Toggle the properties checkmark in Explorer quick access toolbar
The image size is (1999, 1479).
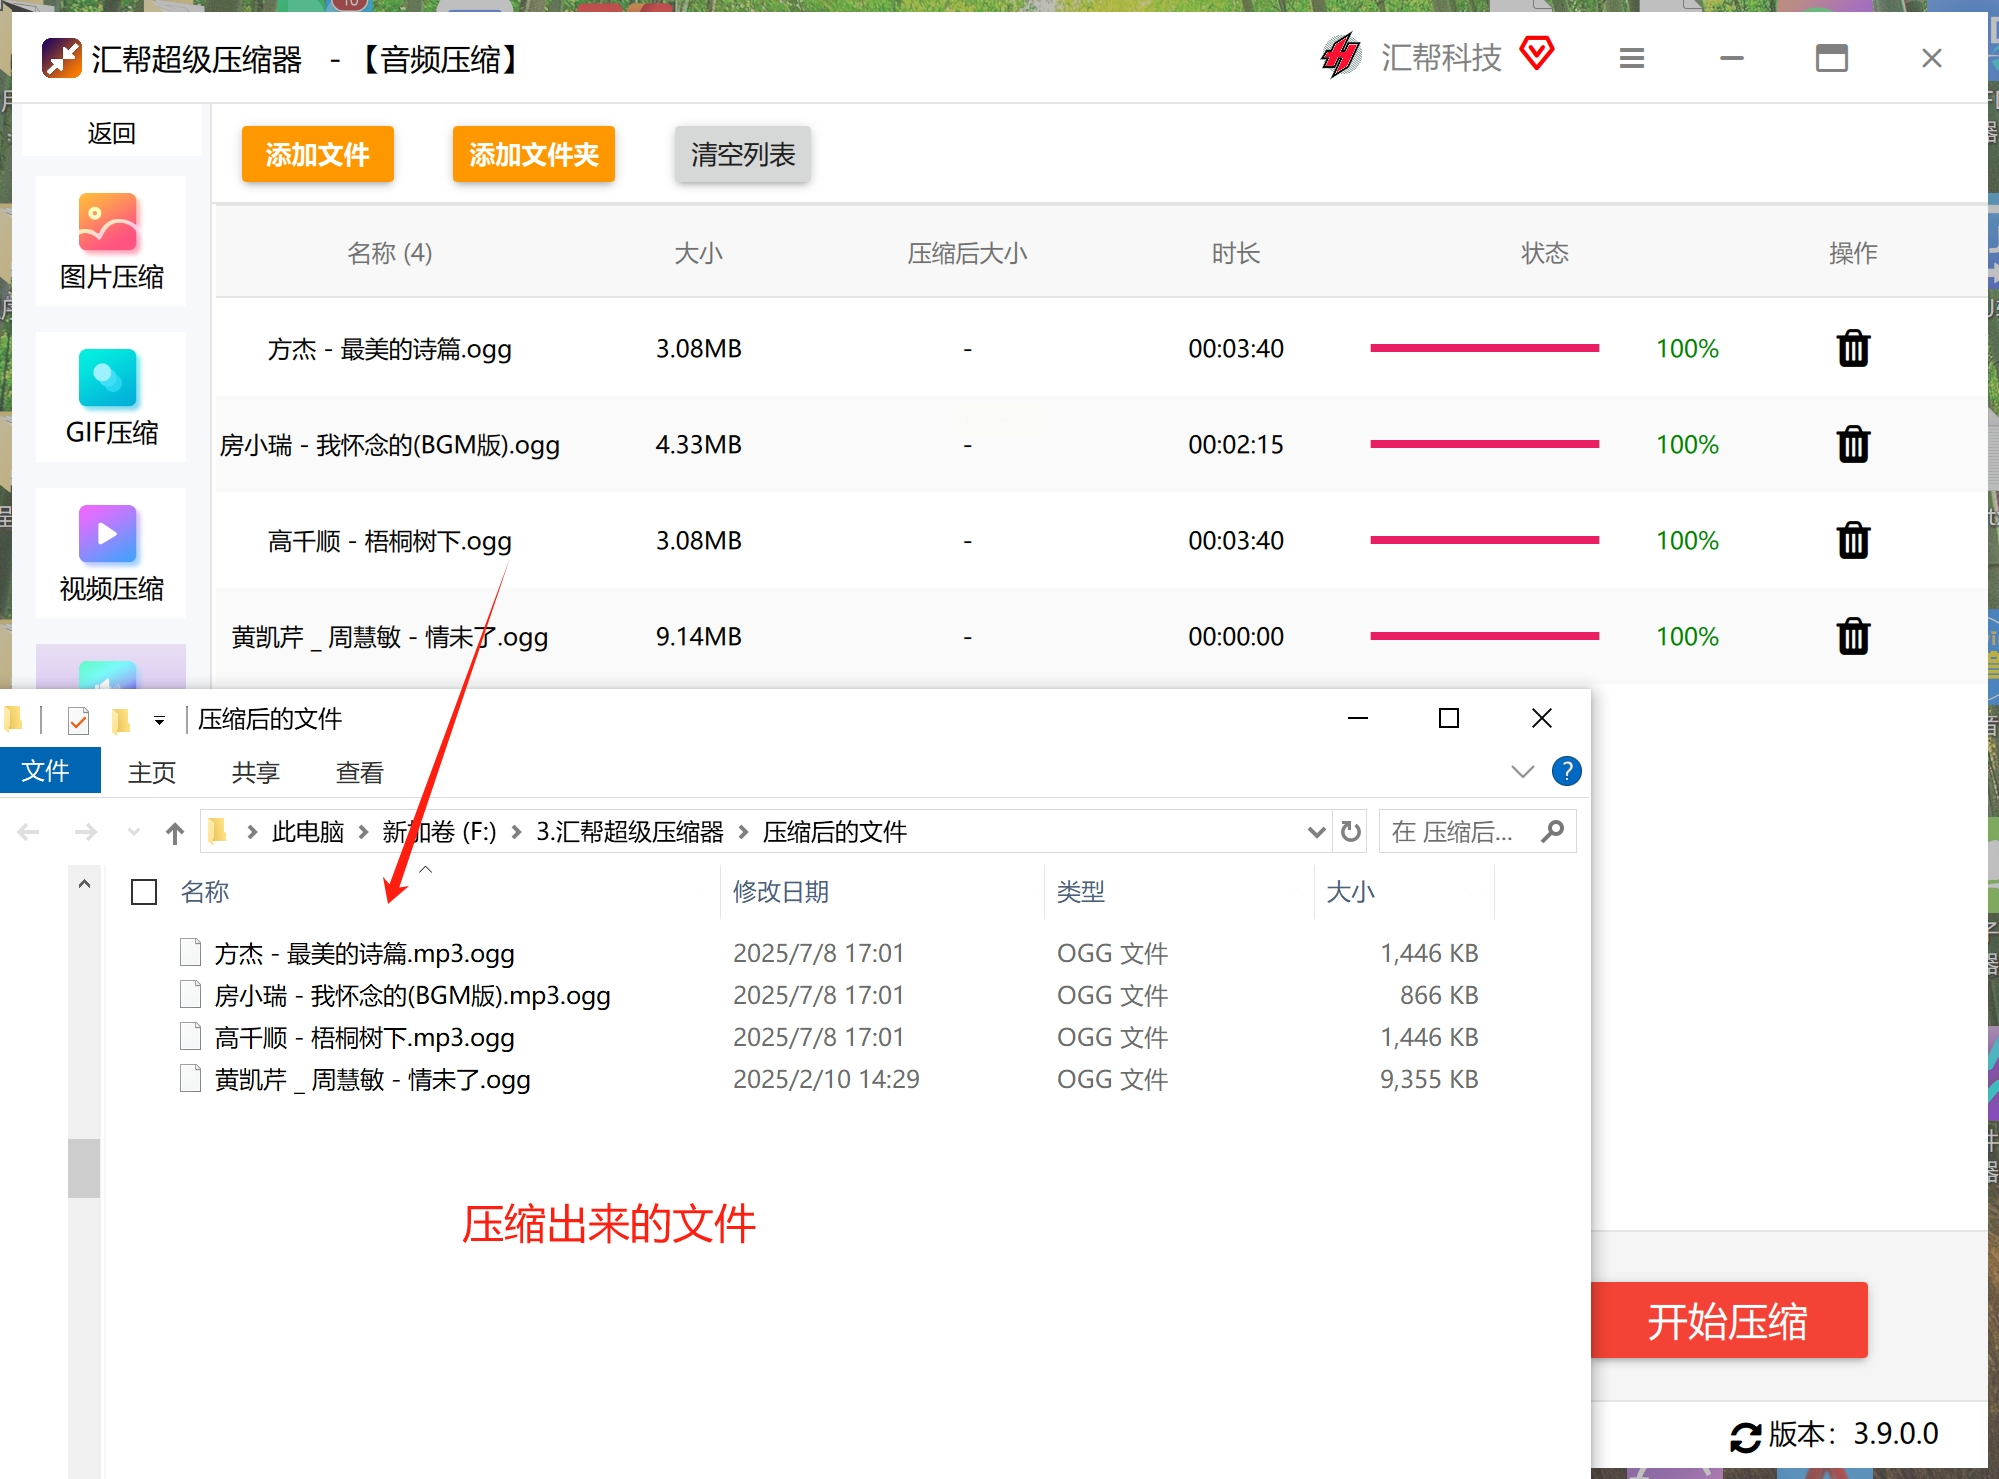(x=78, y=720)
